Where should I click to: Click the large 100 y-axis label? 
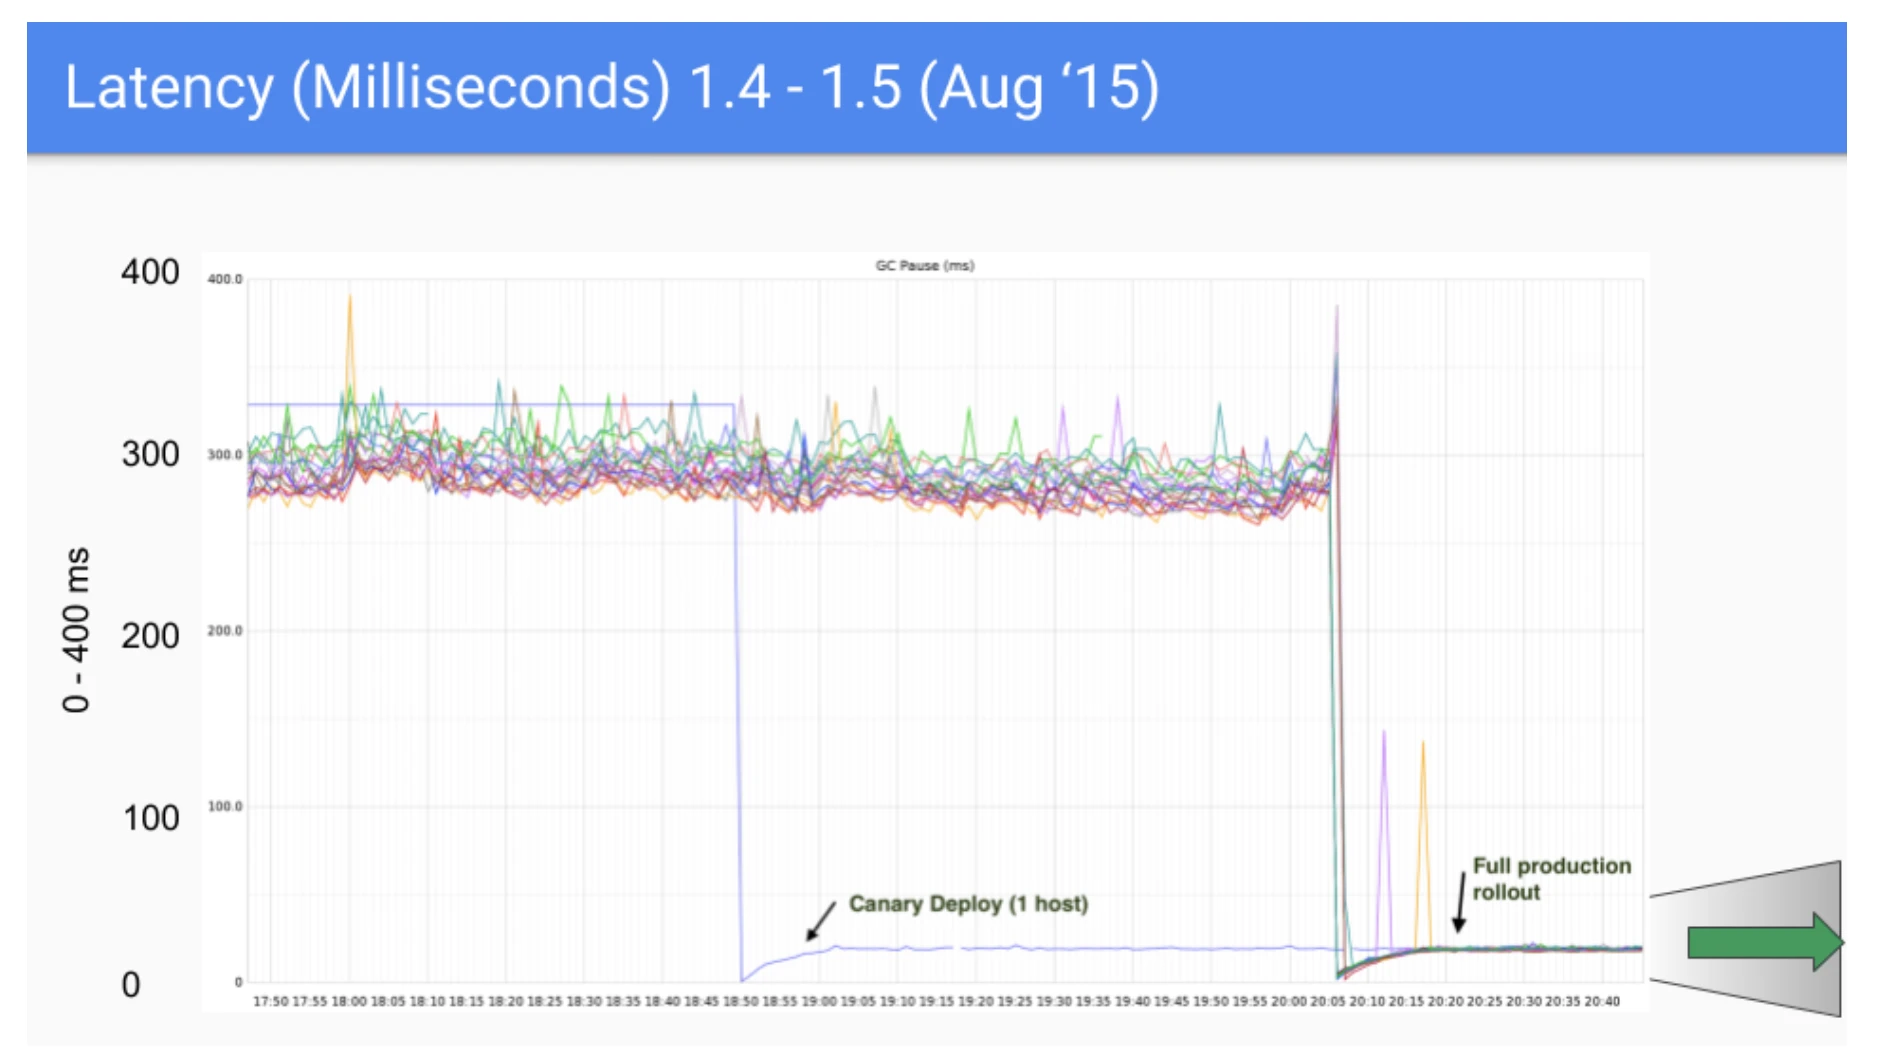pyautogui.click(x=151, y=818)
